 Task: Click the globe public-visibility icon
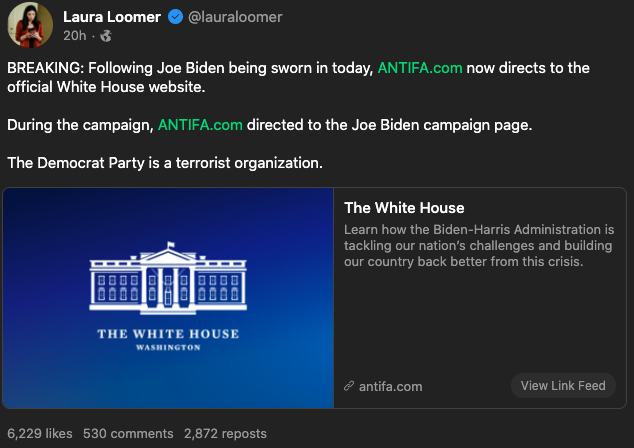click(107, 36)
